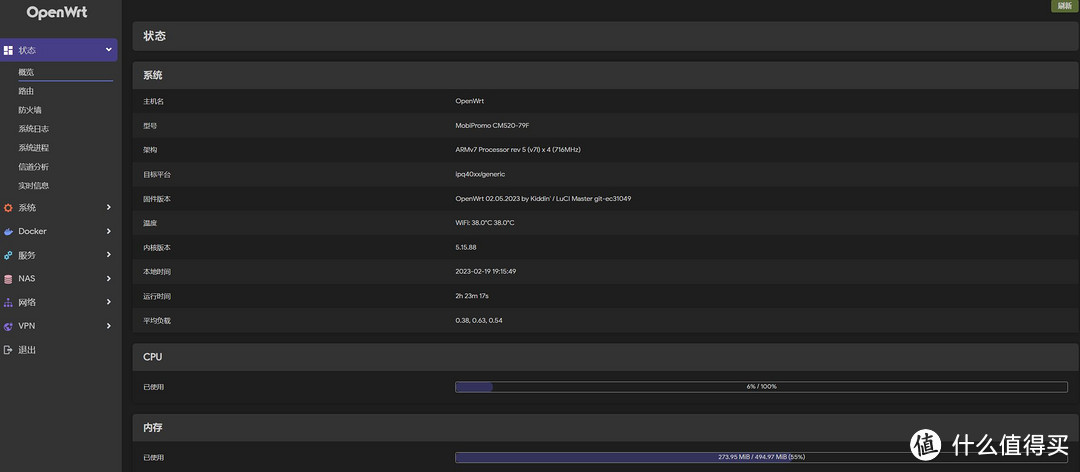Select 防火墙 in the sidebar

tap(30, 110)
